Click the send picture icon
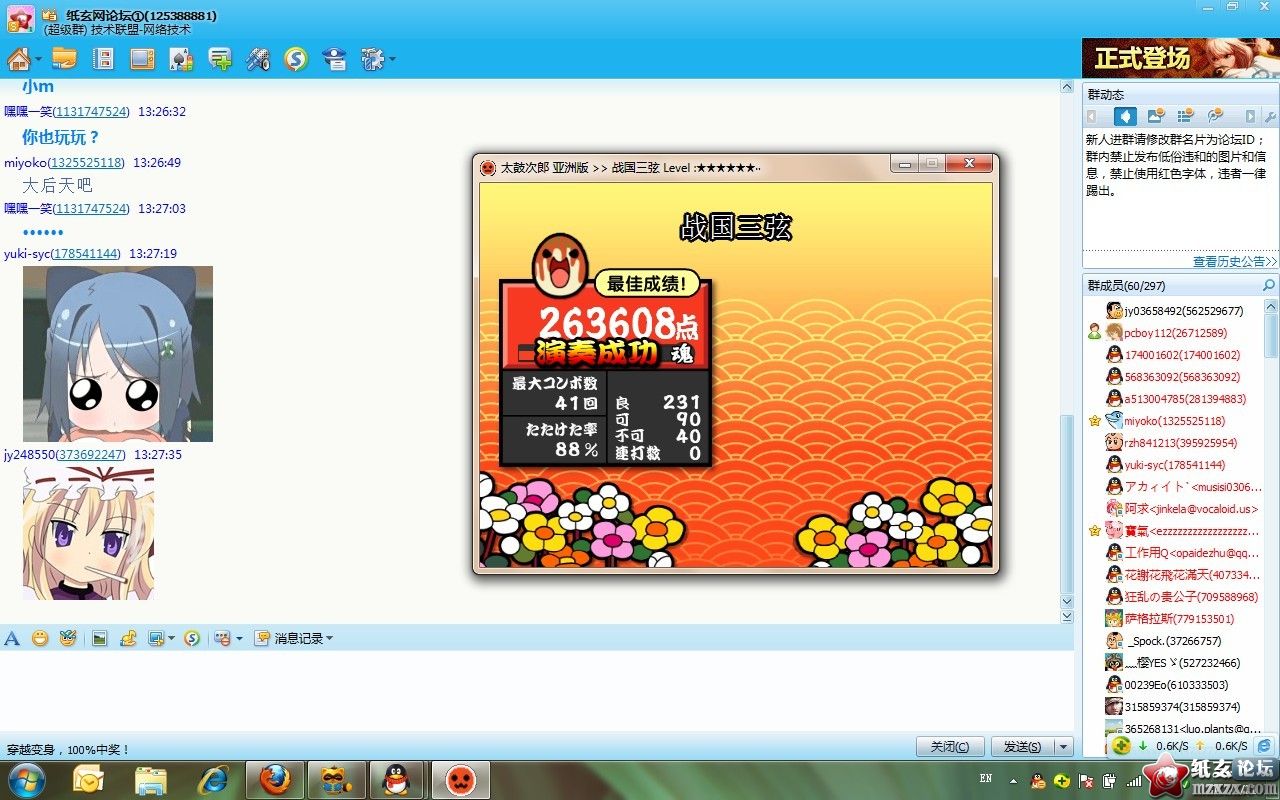 100,638
